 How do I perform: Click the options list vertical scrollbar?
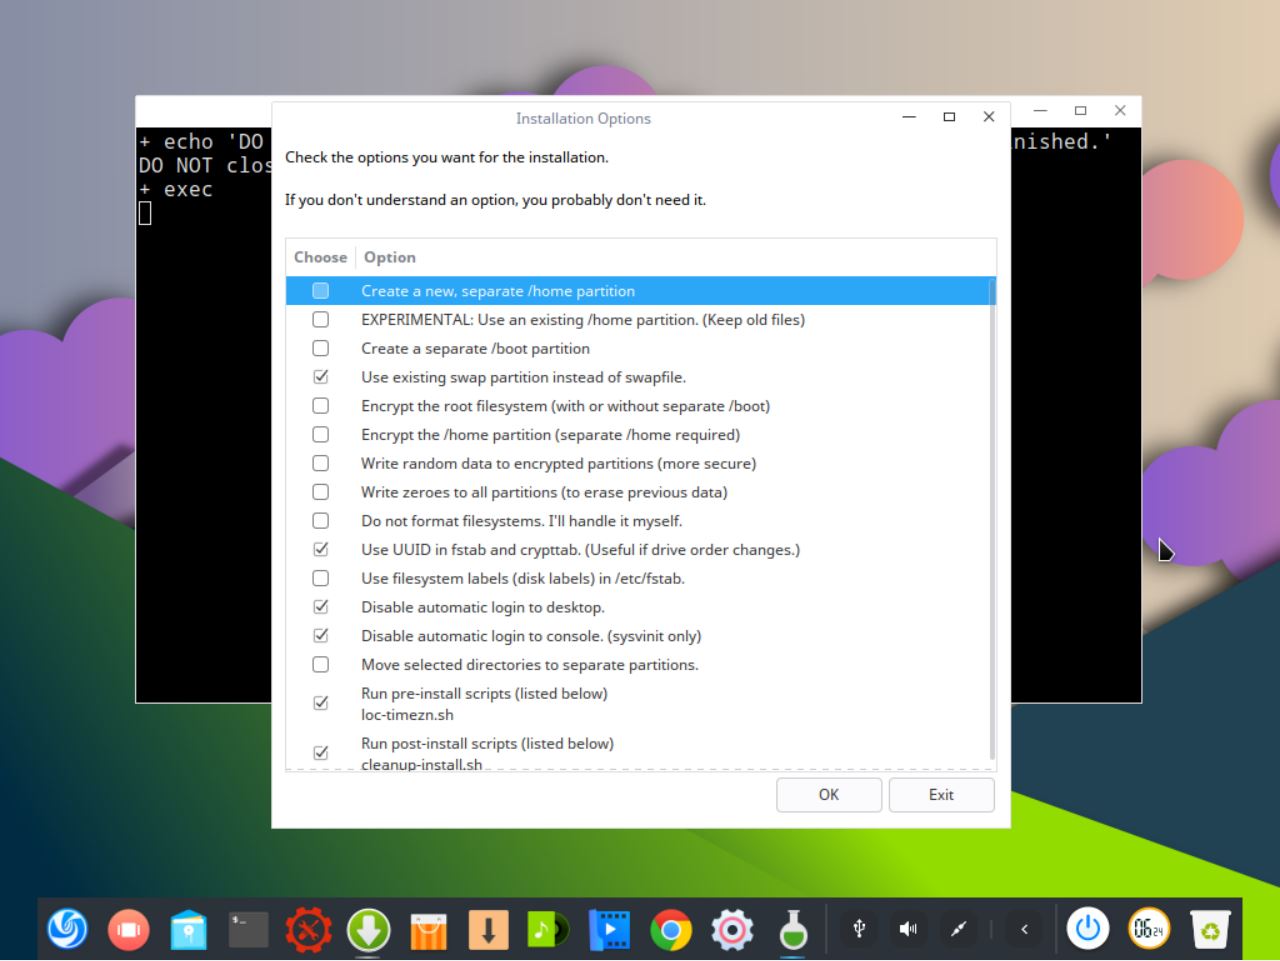(x=992, y=520)
